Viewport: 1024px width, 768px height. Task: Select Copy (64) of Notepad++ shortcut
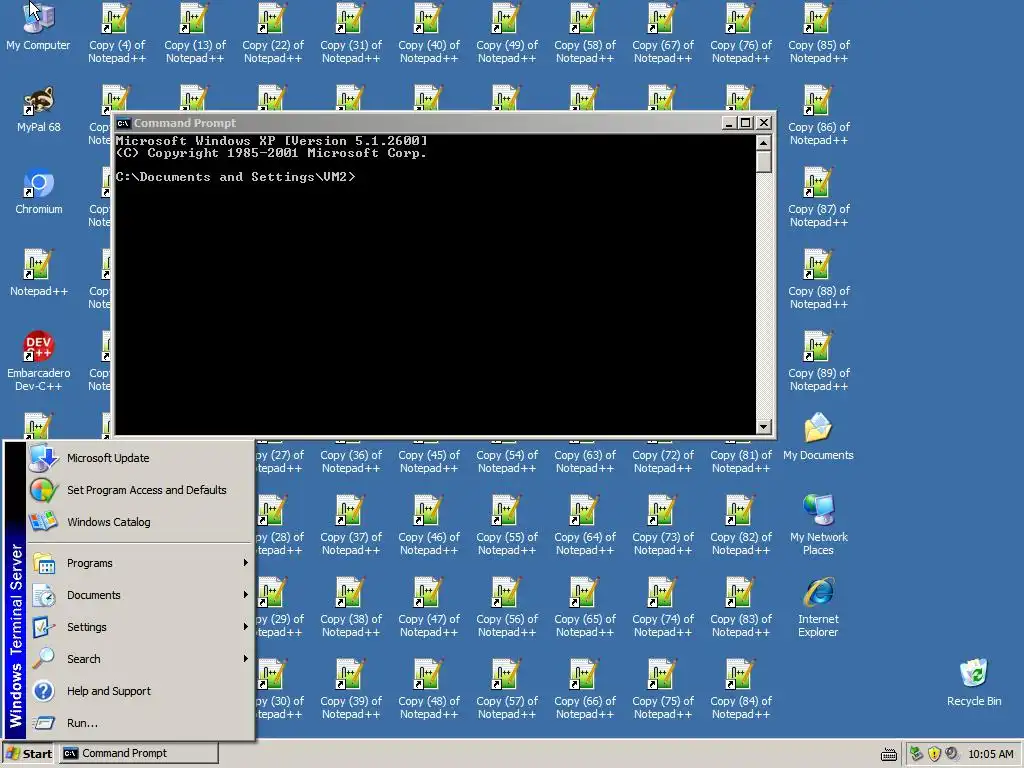tap(584, 526)
